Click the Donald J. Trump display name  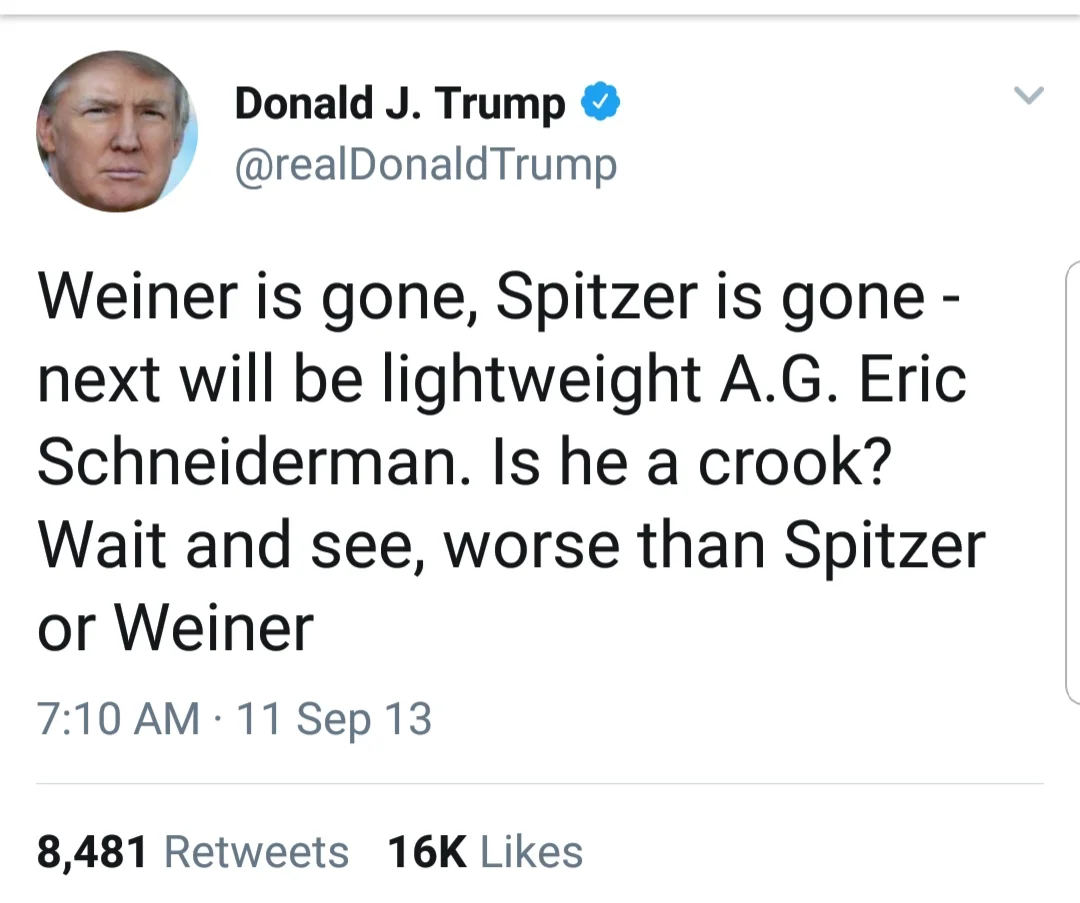[399, 103]
